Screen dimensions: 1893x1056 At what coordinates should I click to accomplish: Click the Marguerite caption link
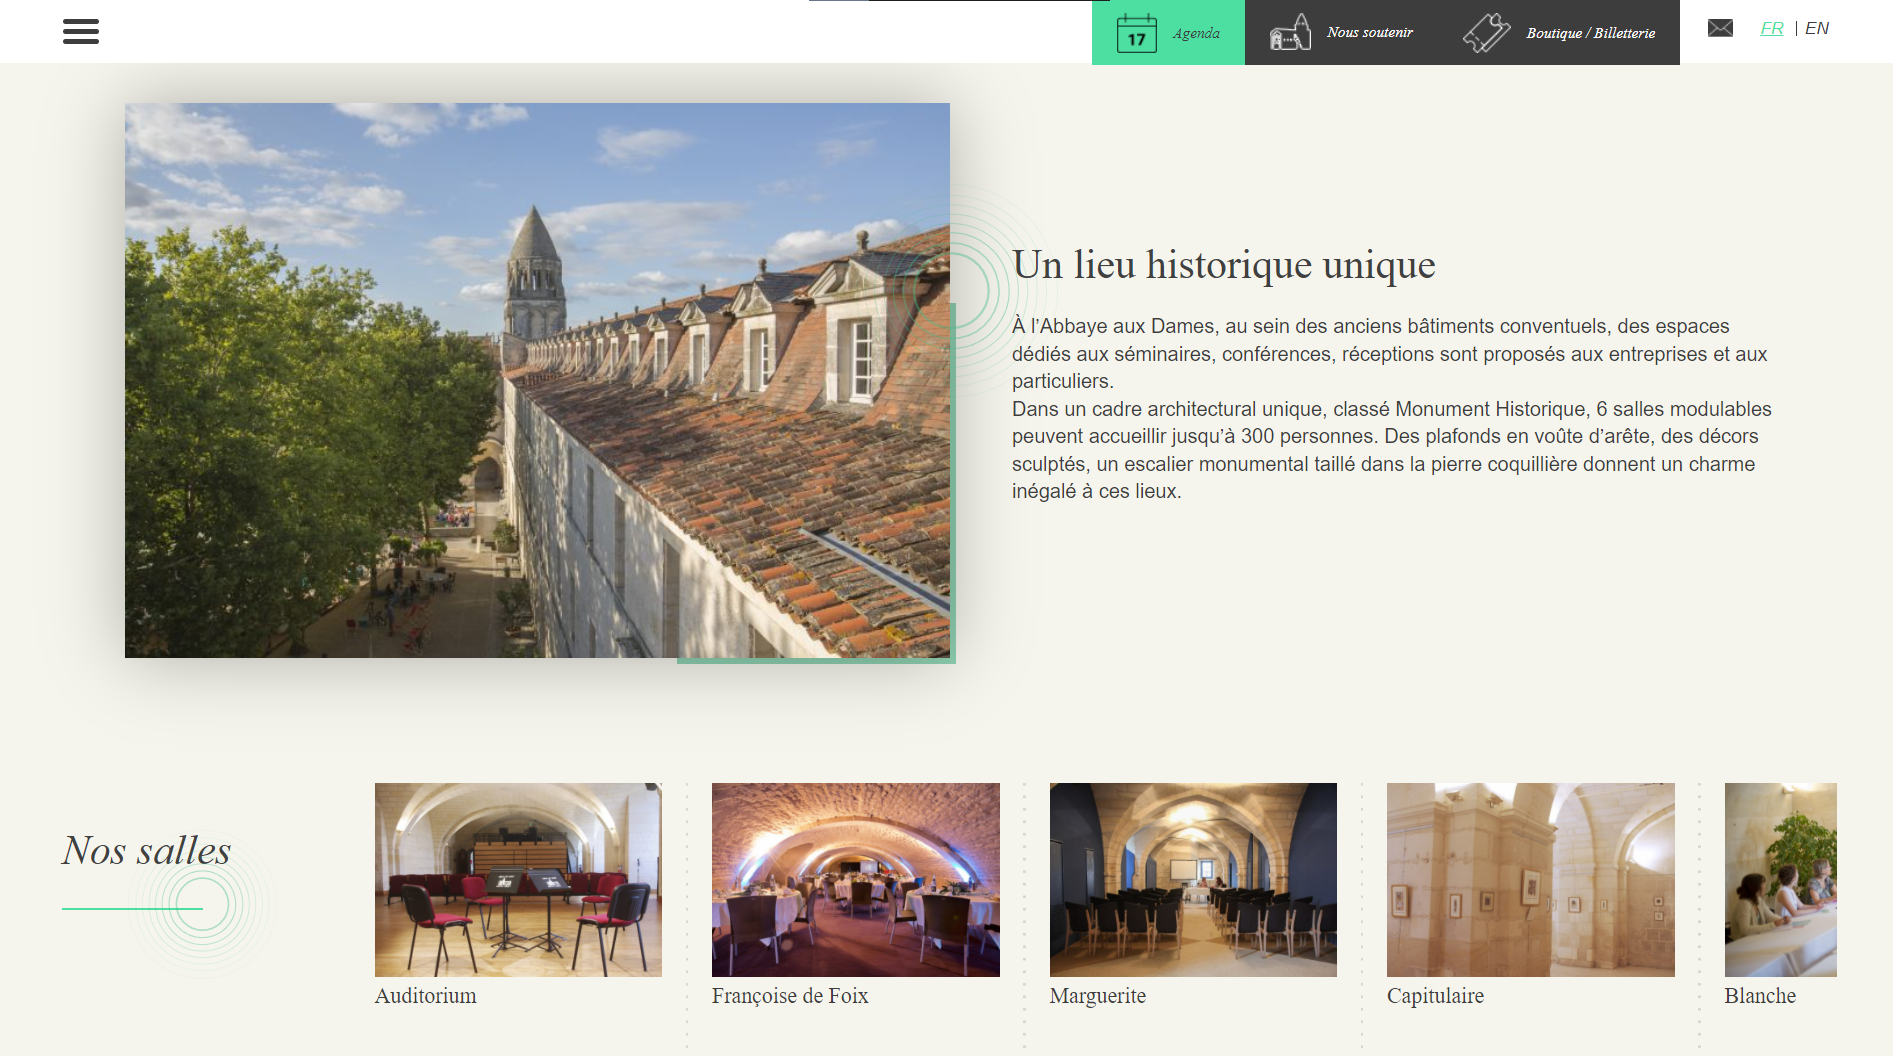click(x=1098, y=996)
